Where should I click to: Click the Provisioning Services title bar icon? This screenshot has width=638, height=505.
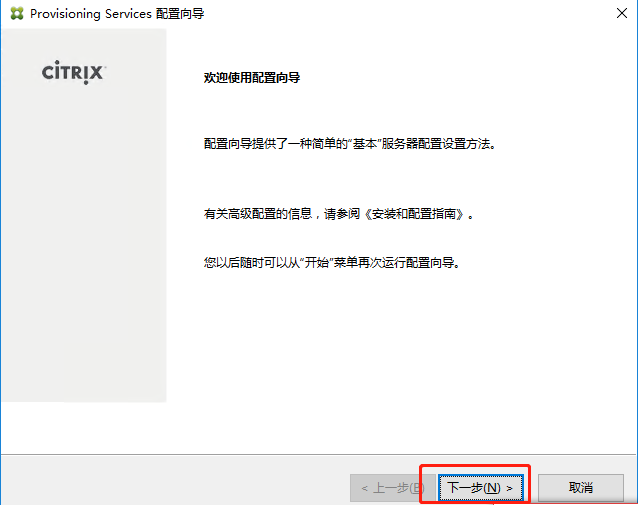pos(15,14)
